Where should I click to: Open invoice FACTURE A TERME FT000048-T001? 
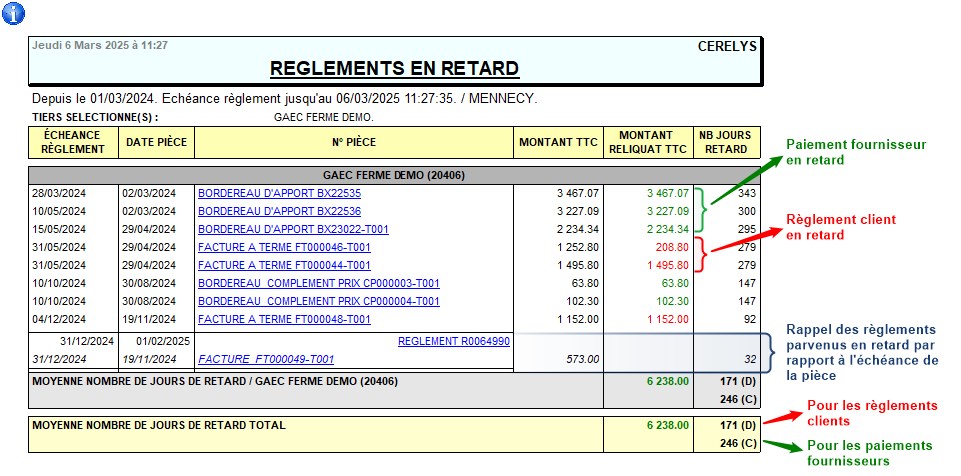[x=284, y=319]
